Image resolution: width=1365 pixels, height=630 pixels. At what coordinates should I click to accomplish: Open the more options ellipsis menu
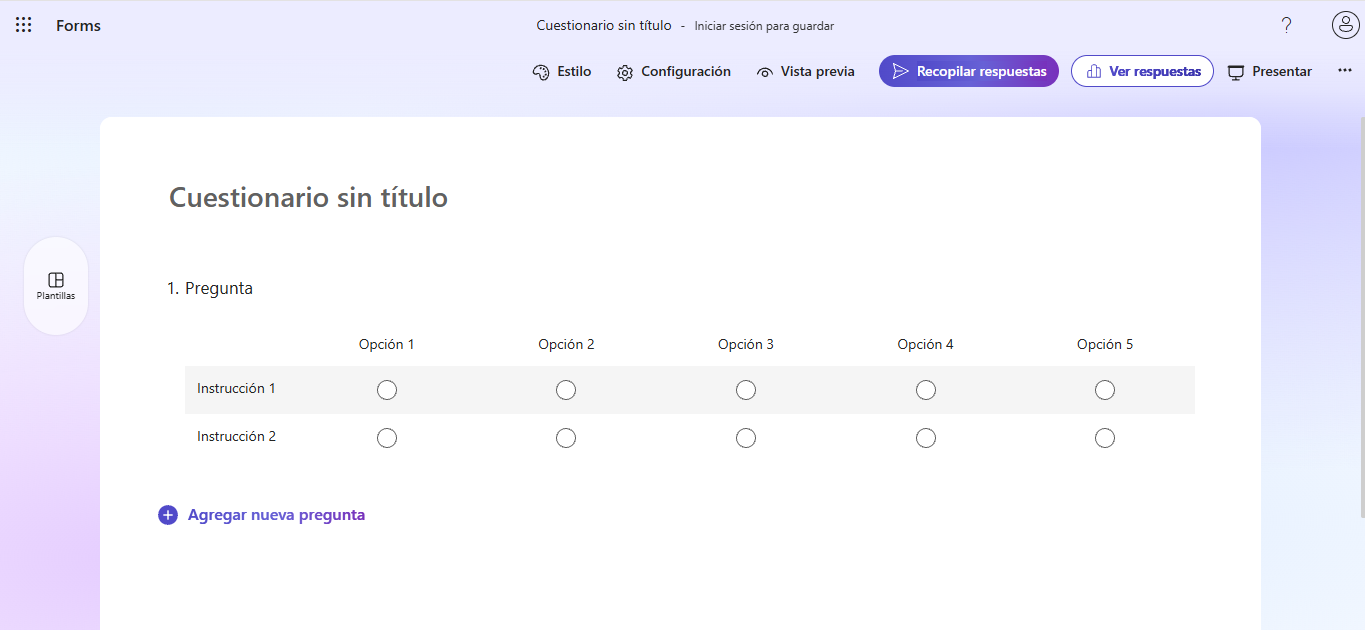(x=1345, y=70)
